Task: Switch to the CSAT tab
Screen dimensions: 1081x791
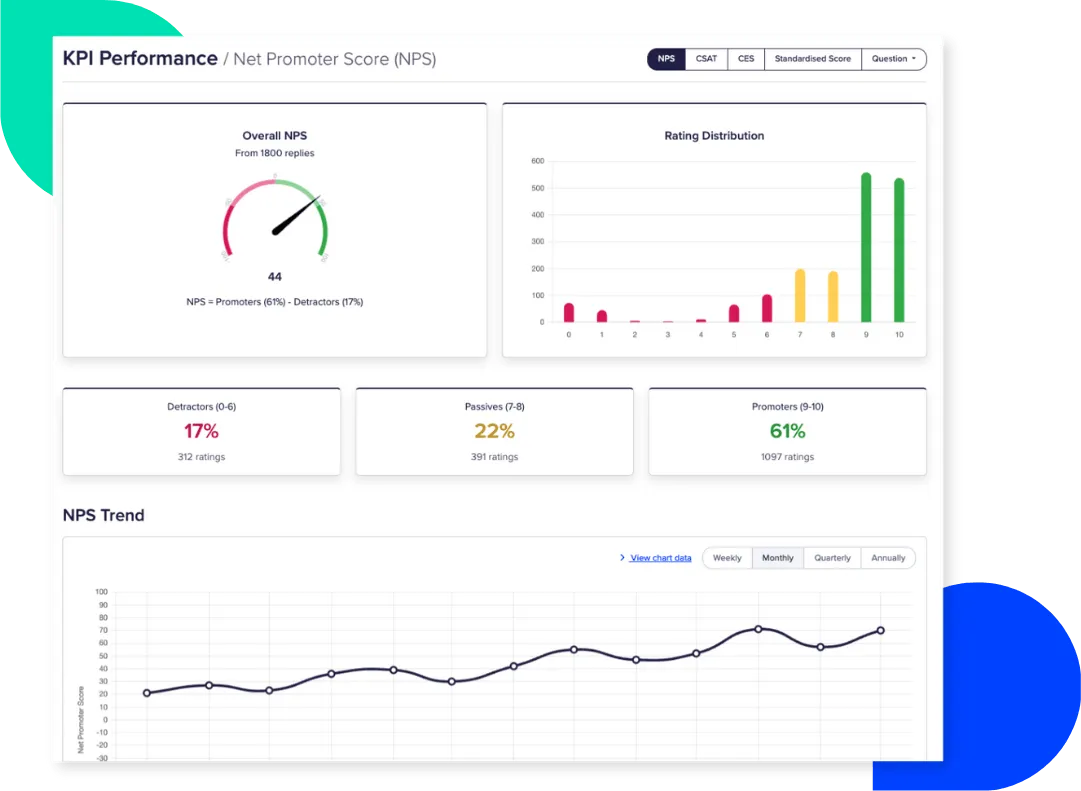Action: point(706,59)
